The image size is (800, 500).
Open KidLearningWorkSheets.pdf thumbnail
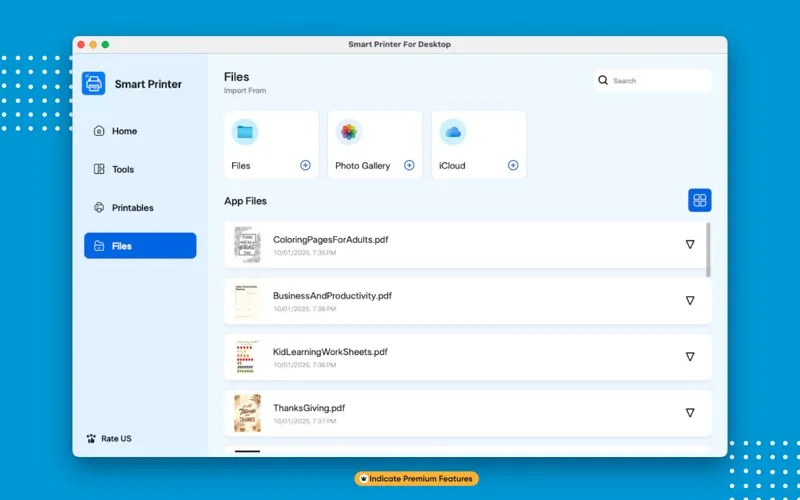pyautogui.click(x=247, y=357)
